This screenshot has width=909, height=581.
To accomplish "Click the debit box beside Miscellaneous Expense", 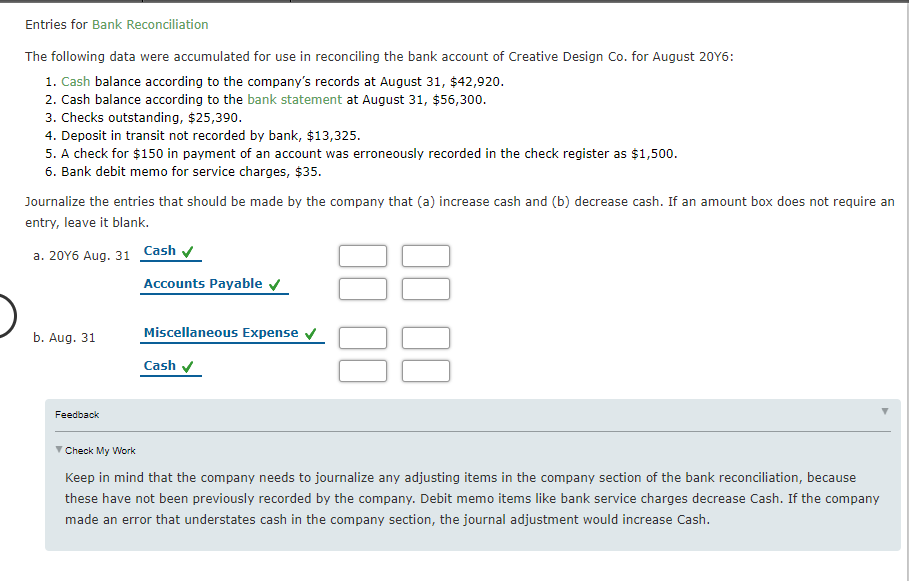I will [x=362, y=337].
